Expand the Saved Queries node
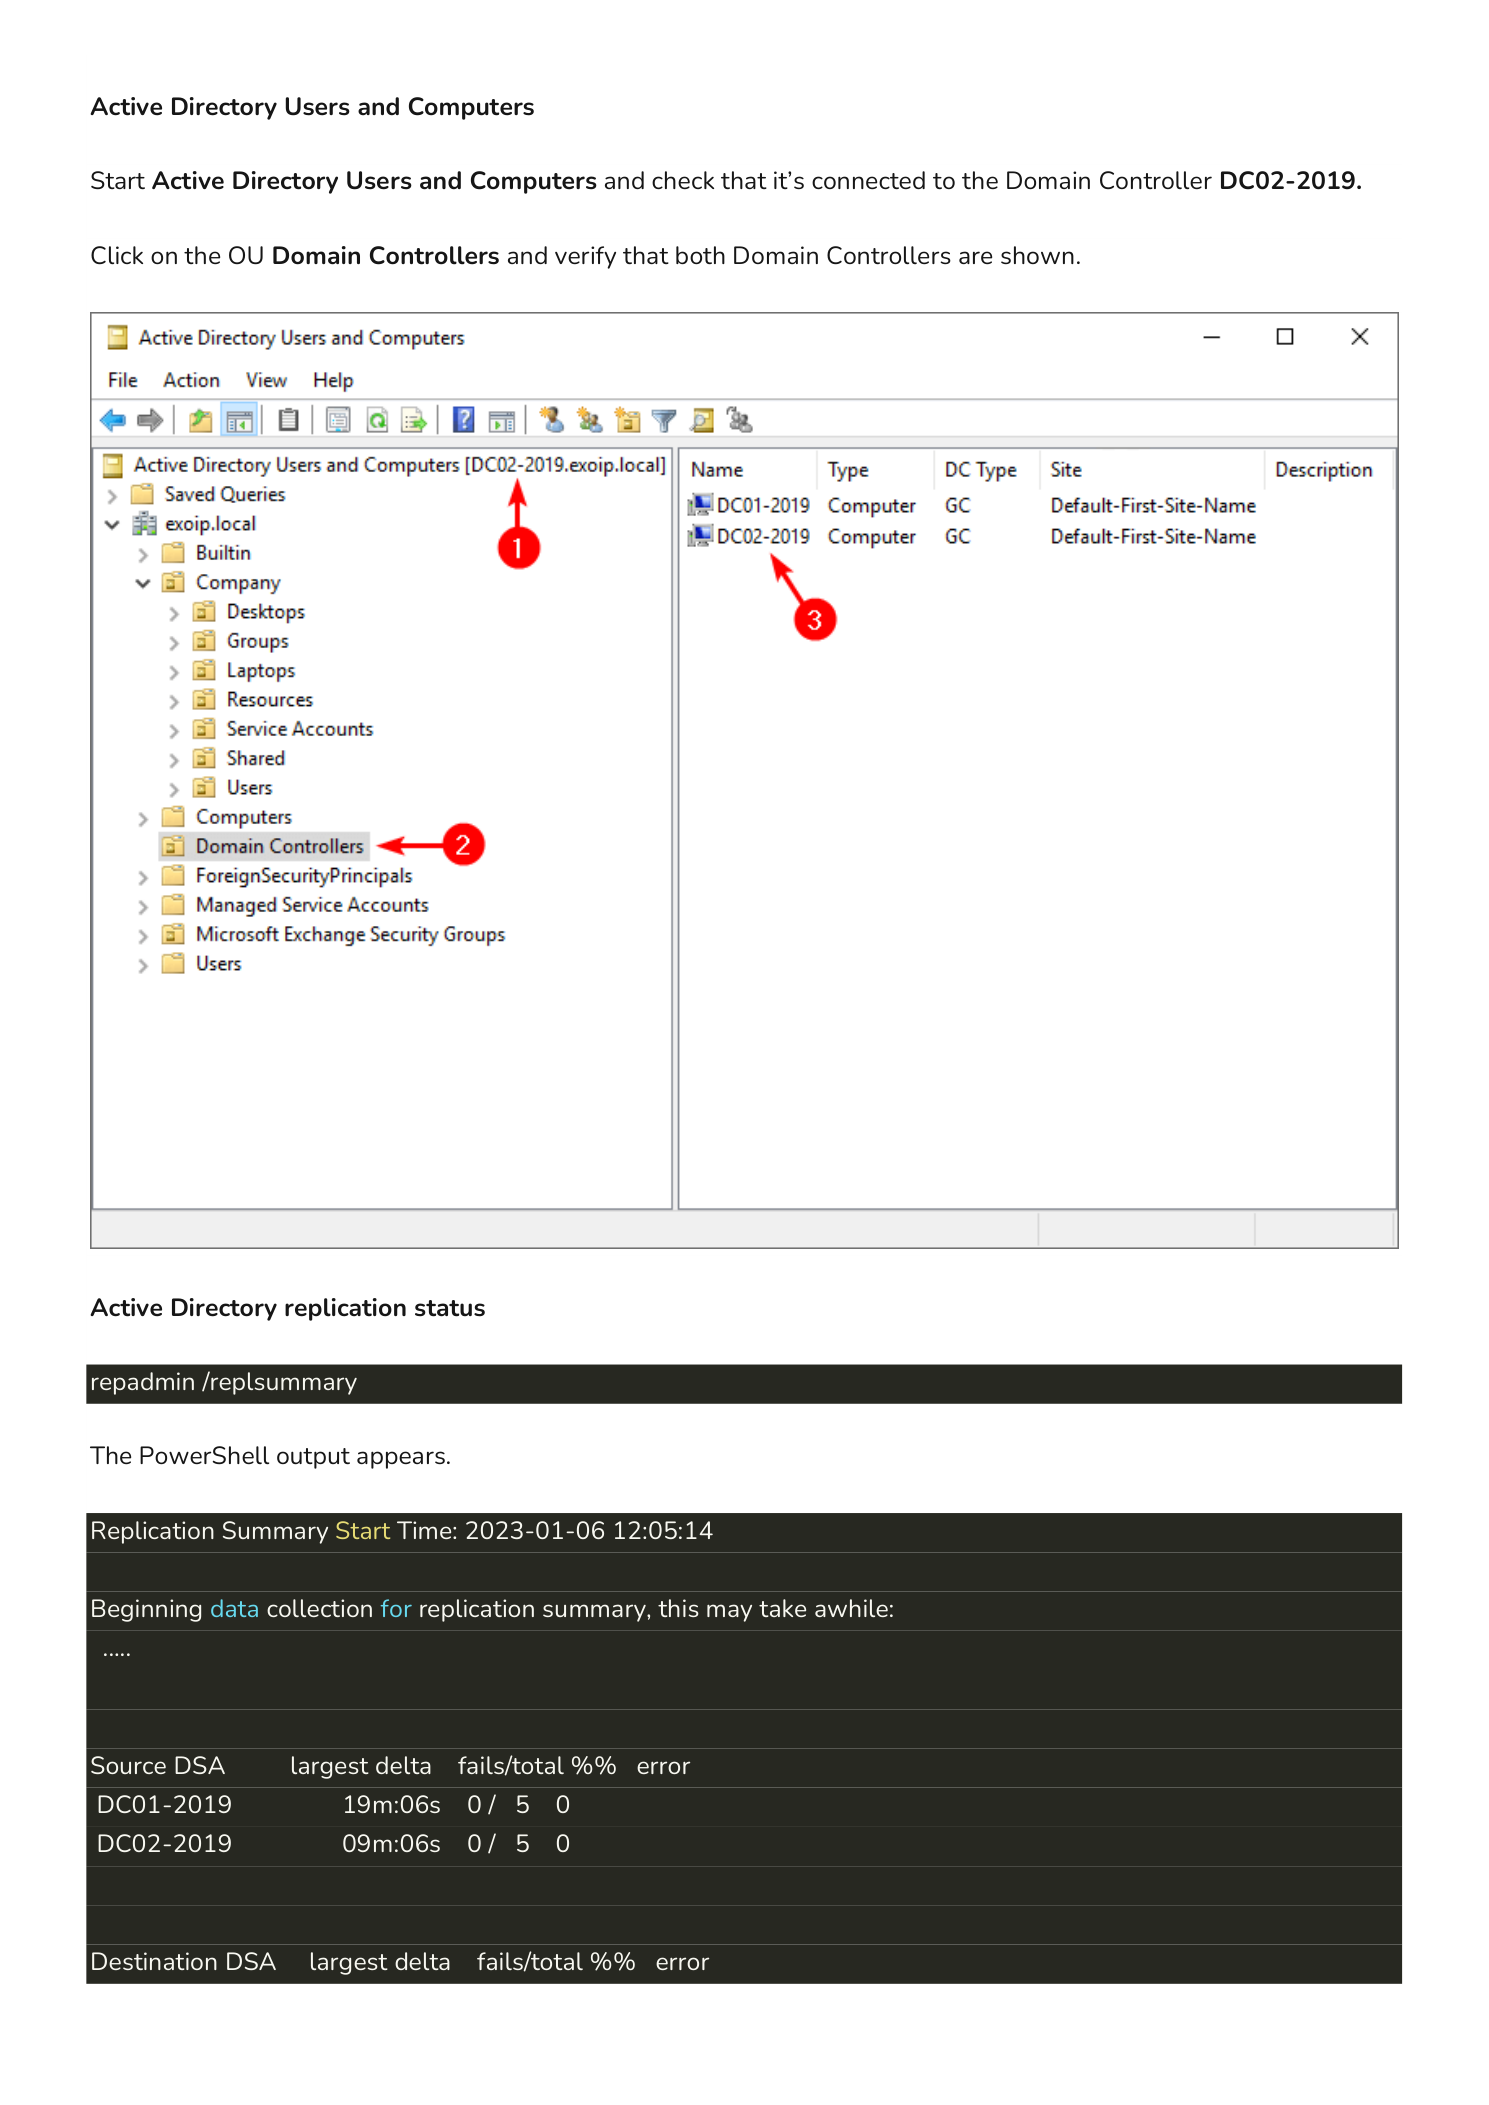 tap(112, 495)
